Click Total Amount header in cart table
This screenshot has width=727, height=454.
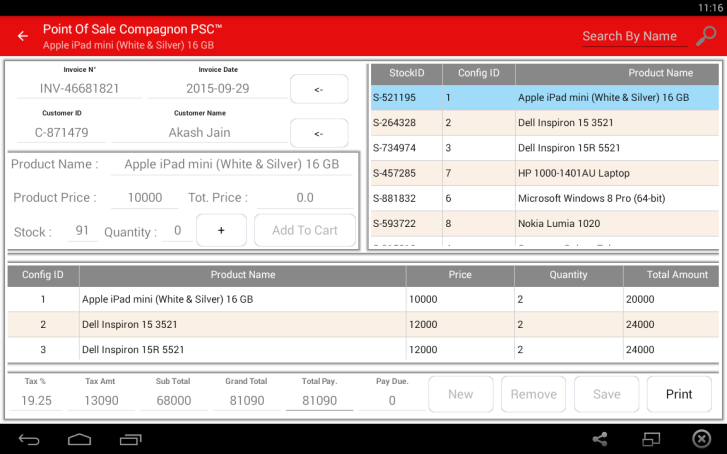click(x=671, y=275)
